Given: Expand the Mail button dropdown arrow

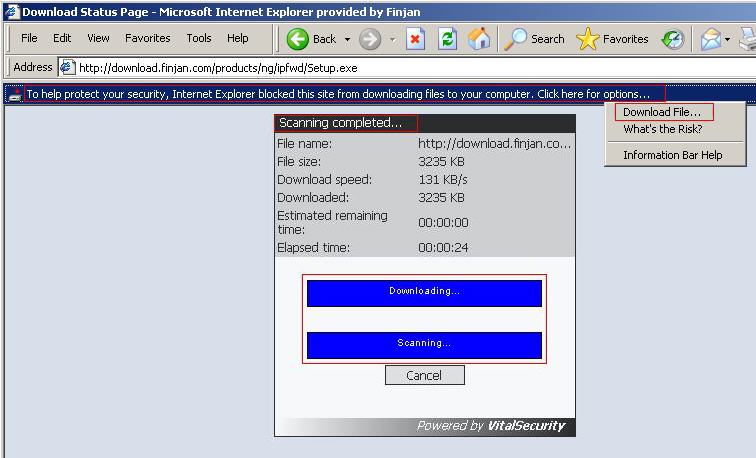Looking at the screenshot, I should click(x=728, y=40).
